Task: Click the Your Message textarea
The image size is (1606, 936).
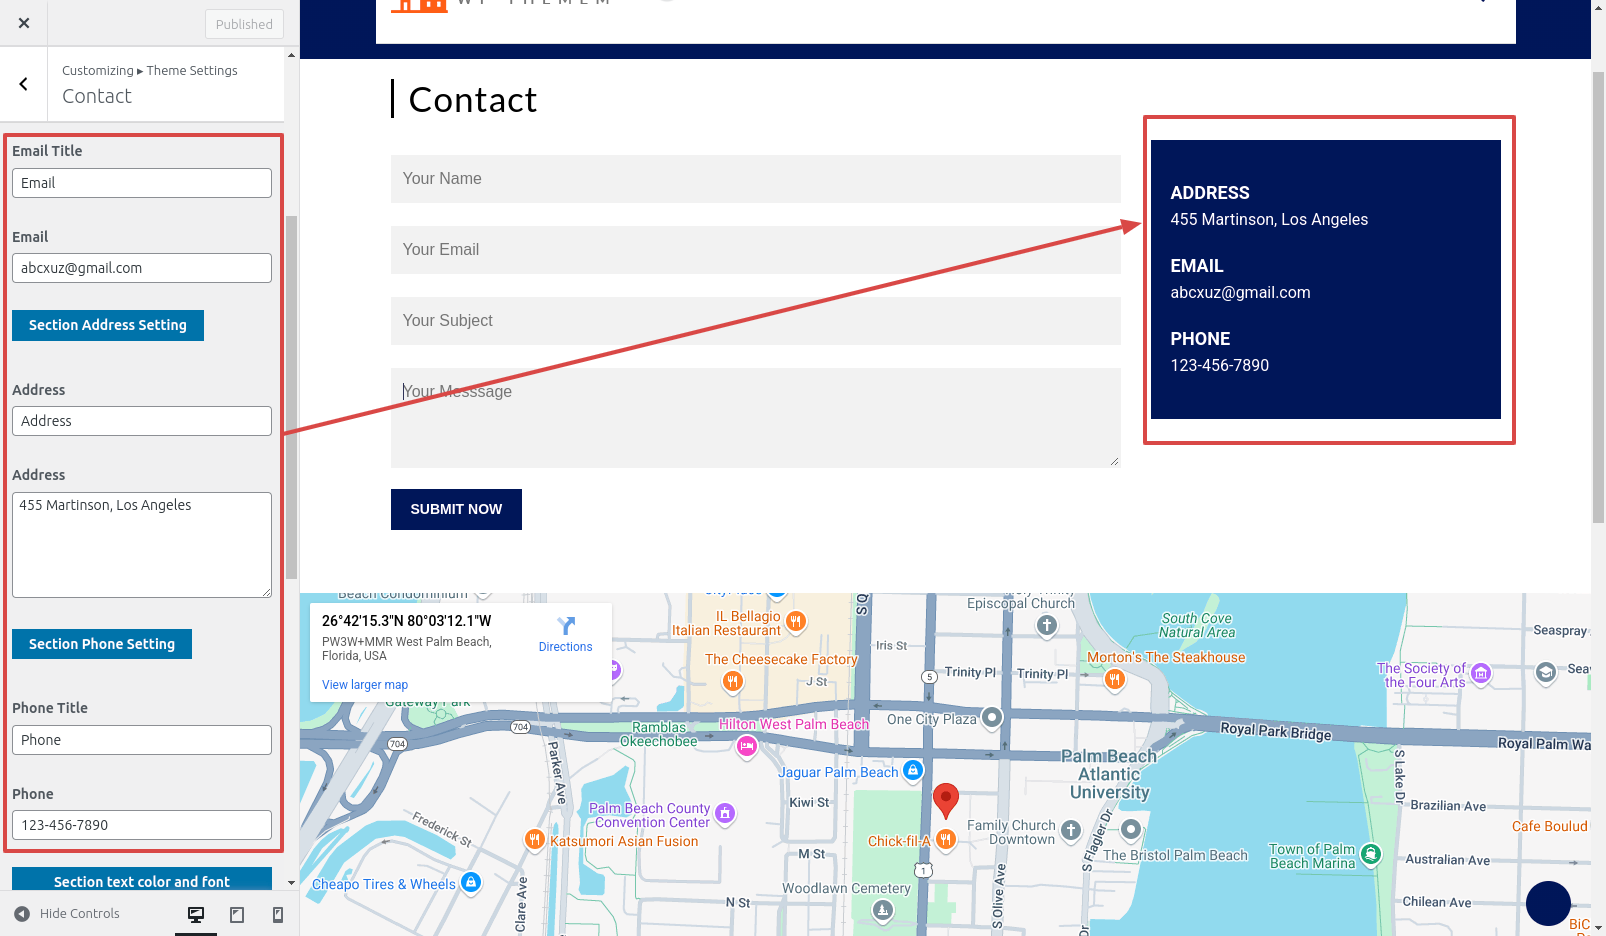Action: click(x=755, y=418)
